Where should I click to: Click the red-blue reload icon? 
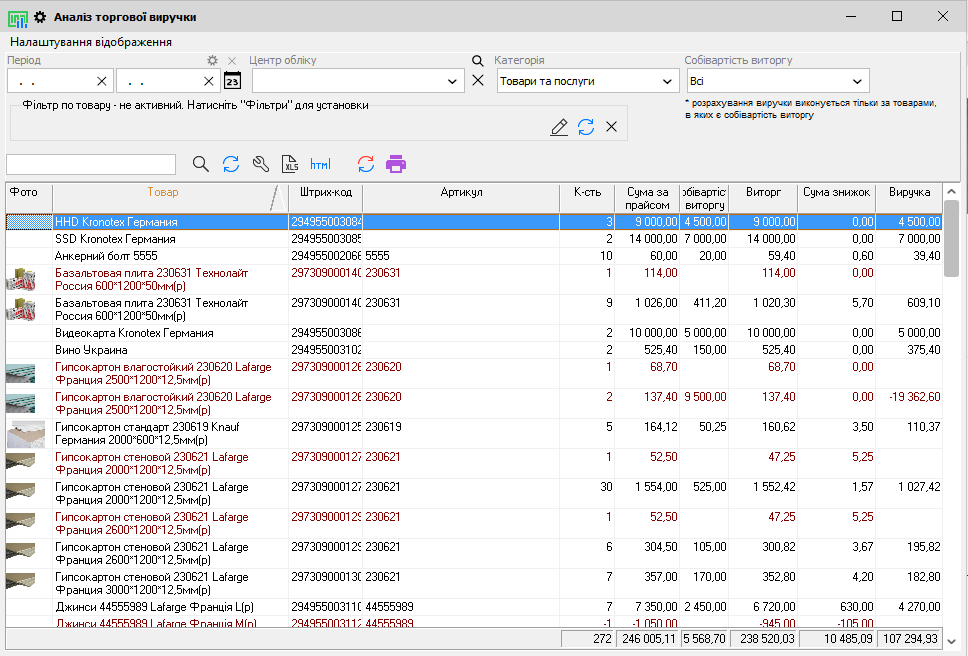[x=366, y=164]
